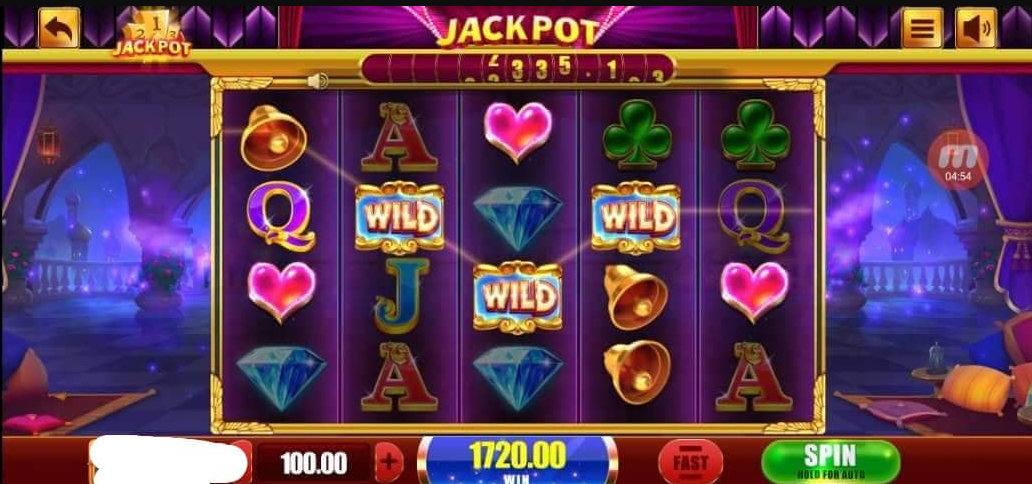Image resolution: width=1032 pixels, height=484 pixels.
Task: Click the JACKPOT title banner
Action: [518, 30]
